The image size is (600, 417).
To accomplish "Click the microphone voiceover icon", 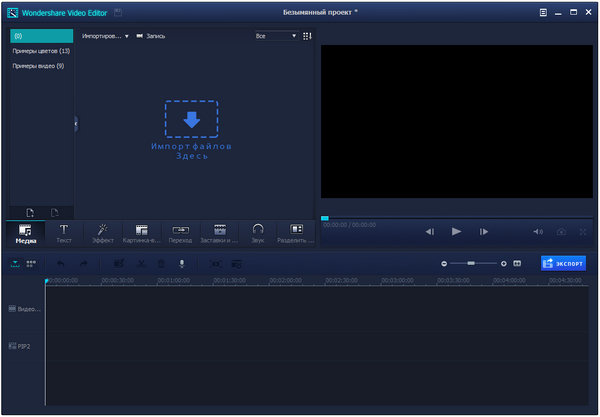I will pos(182,263).
